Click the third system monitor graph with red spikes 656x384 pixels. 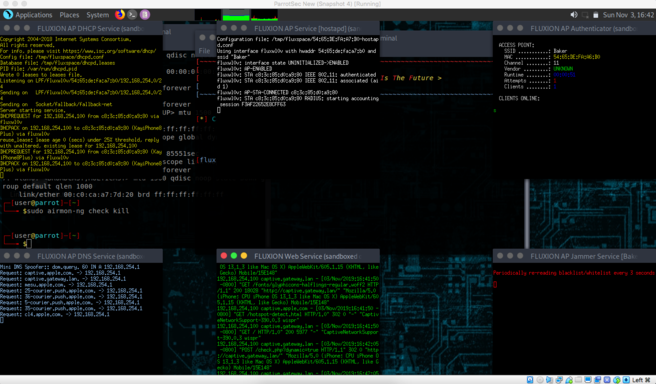coord(264,15)
